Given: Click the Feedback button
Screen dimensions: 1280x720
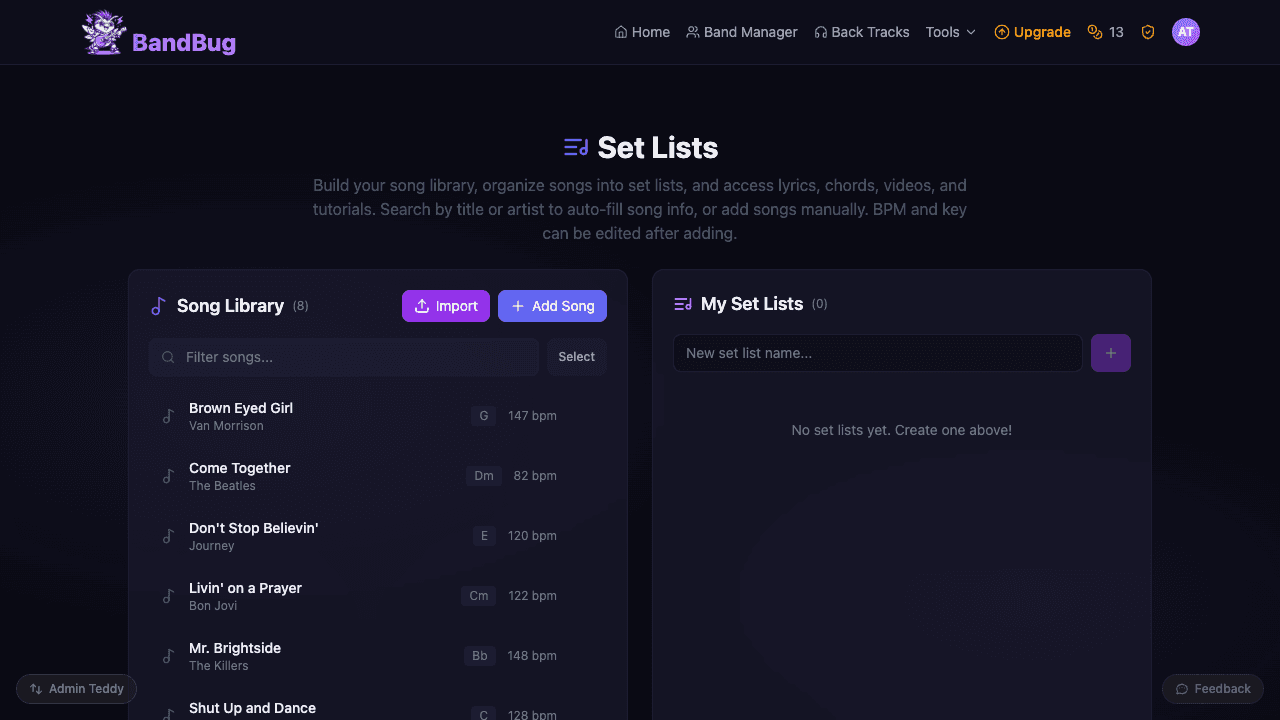Looking at the screenshot, I should pyautogui.click(x=1212, y=688).
